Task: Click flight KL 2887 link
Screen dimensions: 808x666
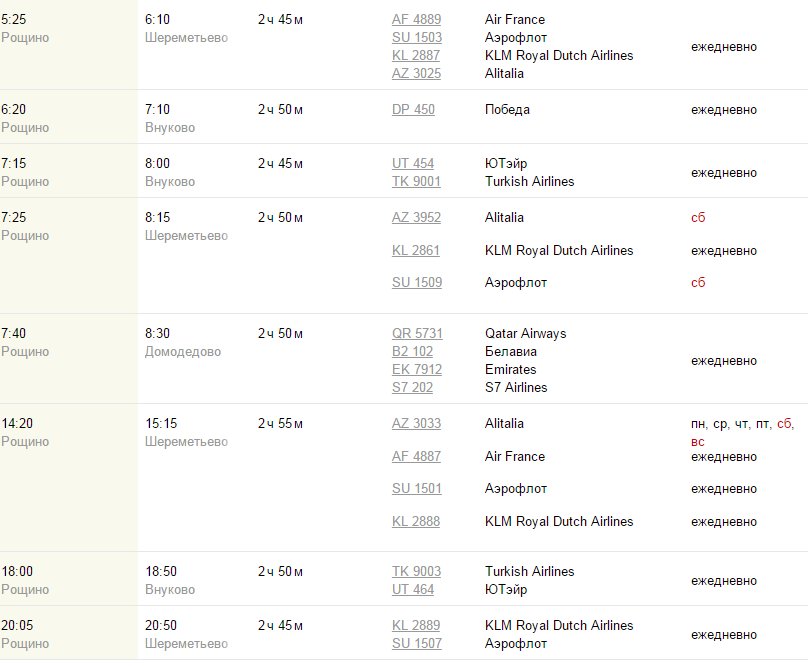Action: click(x=416, y=56)
